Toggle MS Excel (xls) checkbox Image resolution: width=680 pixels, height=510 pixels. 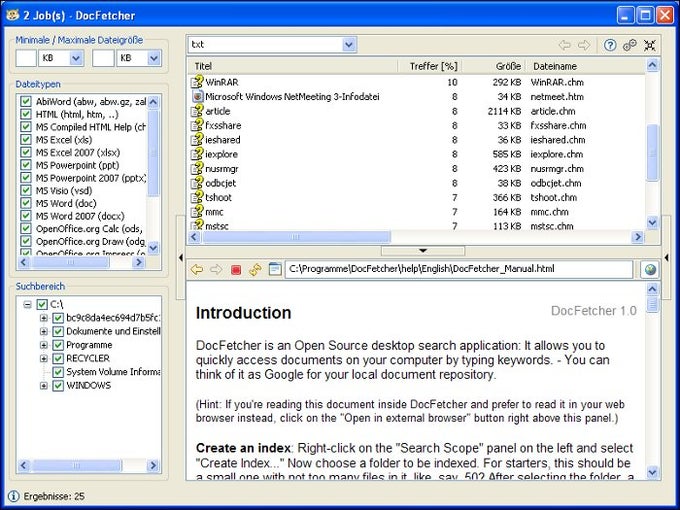pos(26,140)
